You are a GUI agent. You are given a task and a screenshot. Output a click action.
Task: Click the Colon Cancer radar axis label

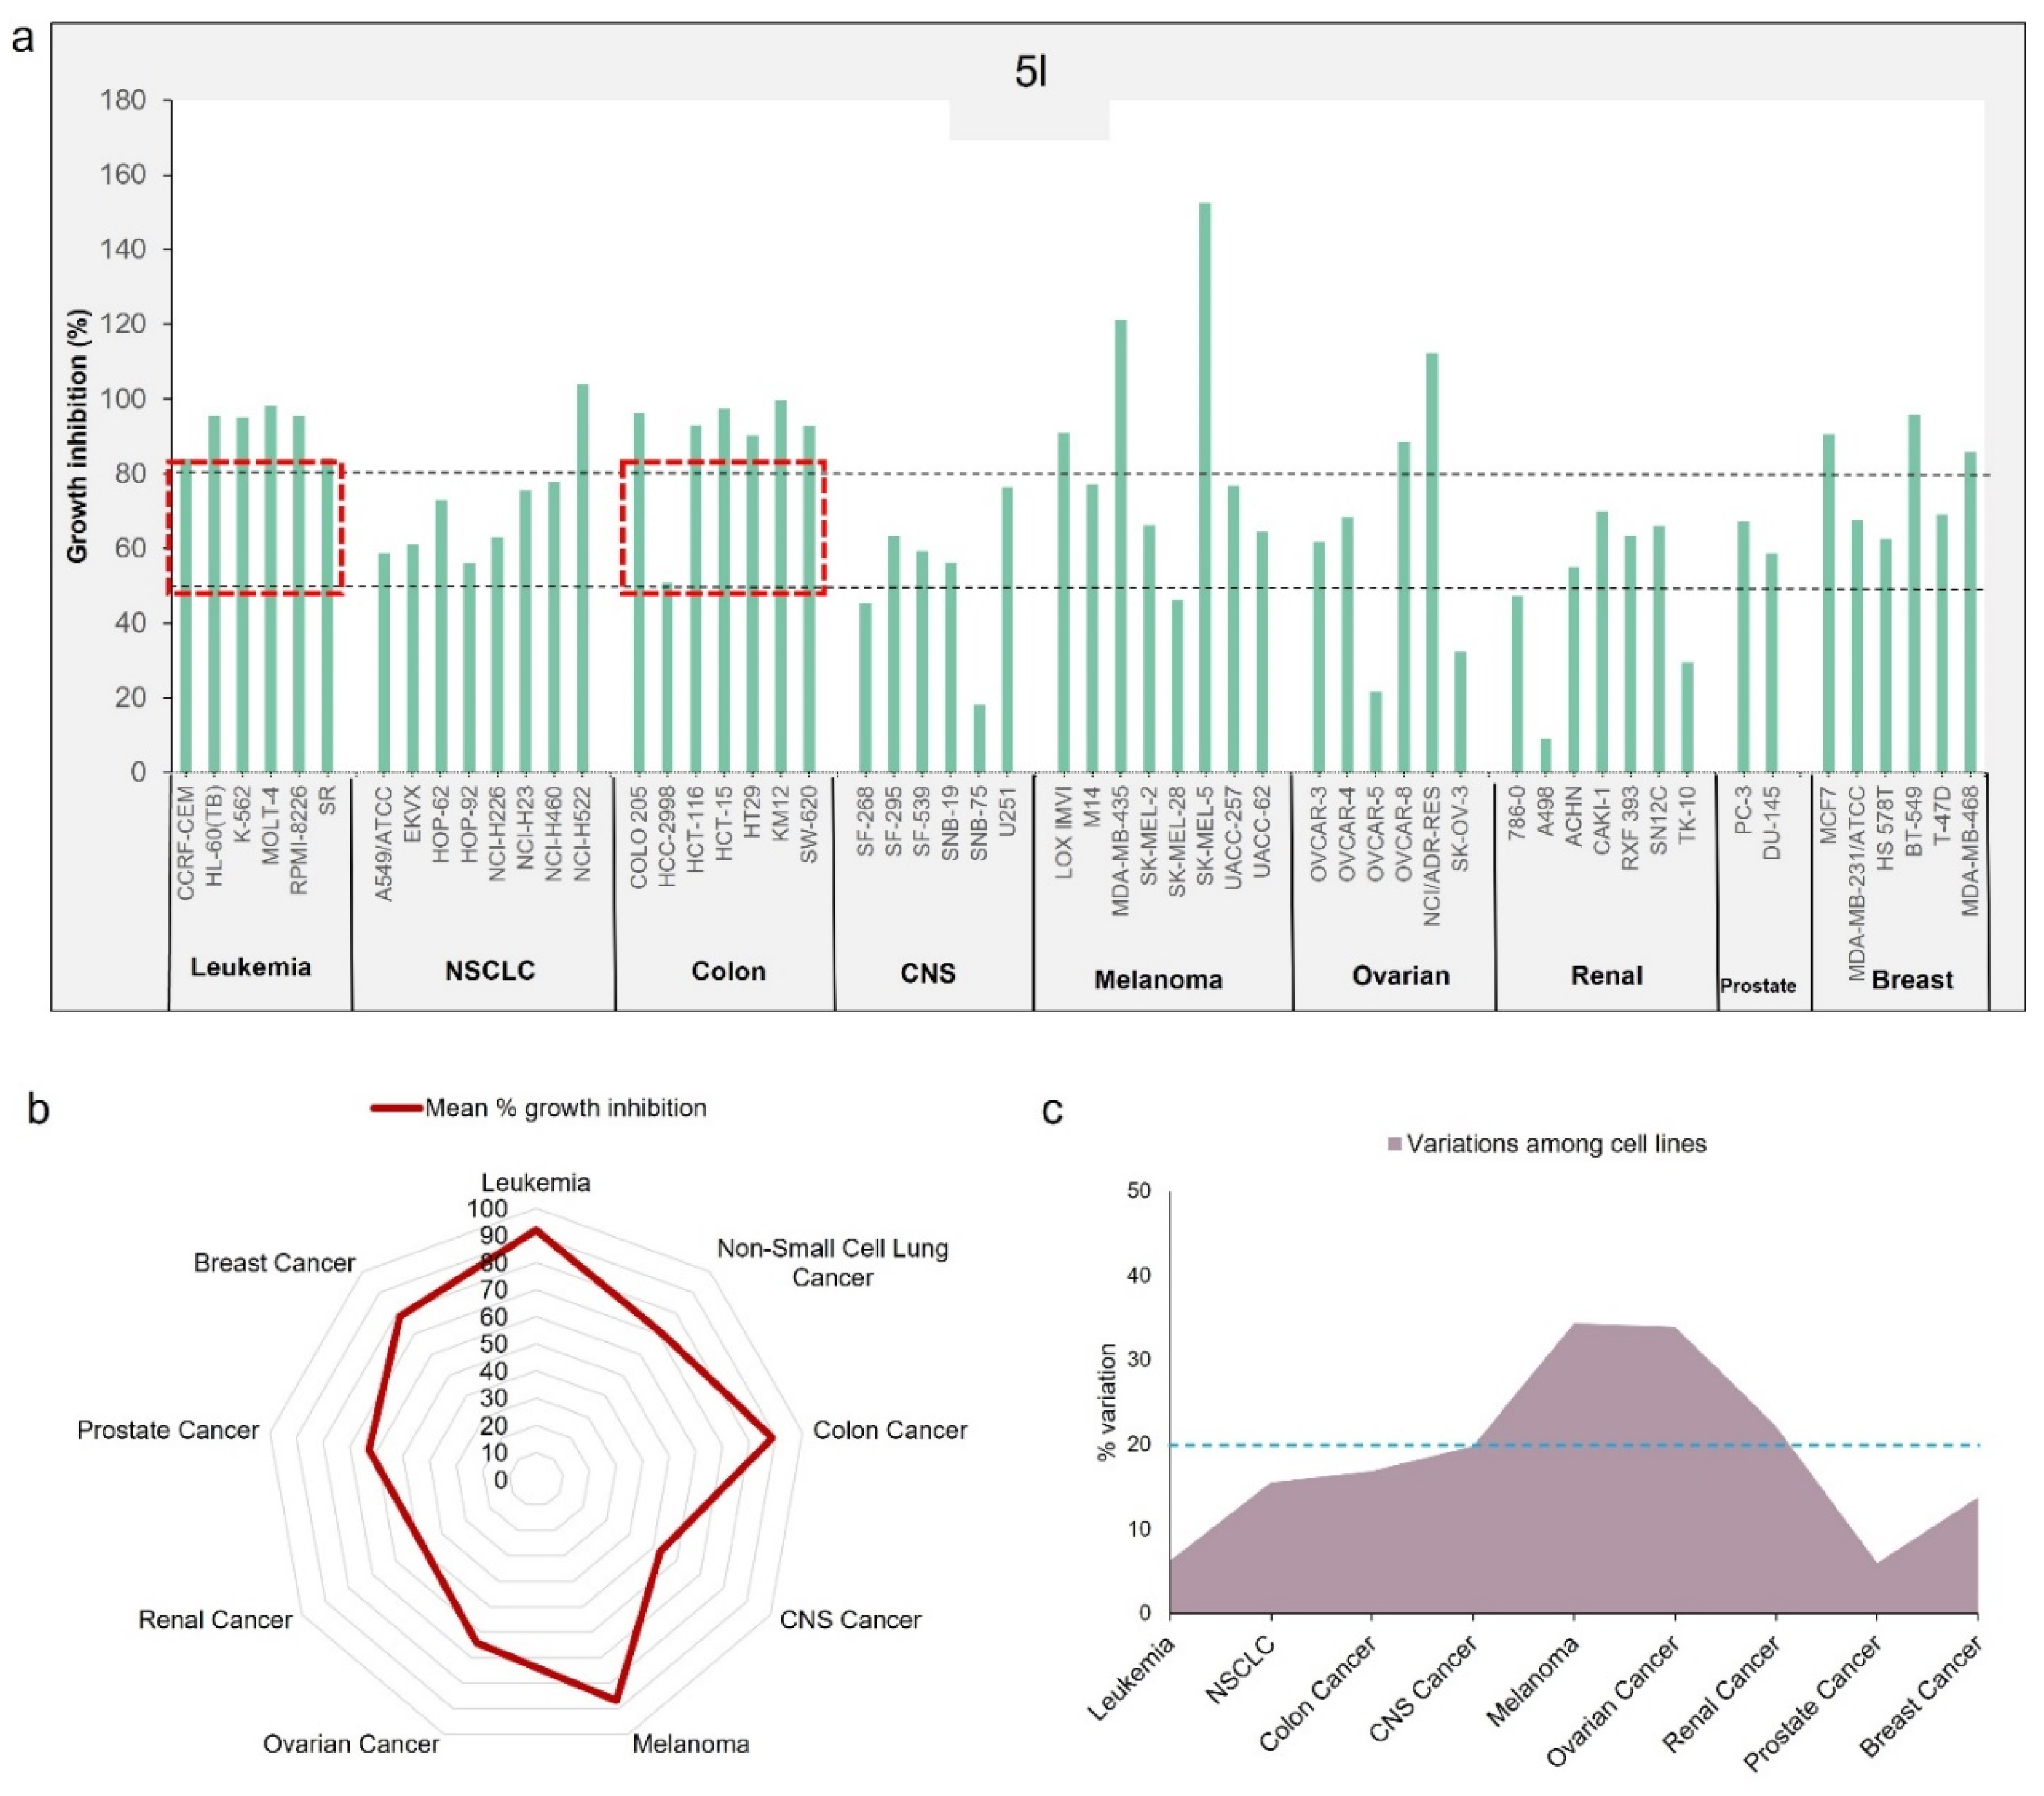point(889,1430)
